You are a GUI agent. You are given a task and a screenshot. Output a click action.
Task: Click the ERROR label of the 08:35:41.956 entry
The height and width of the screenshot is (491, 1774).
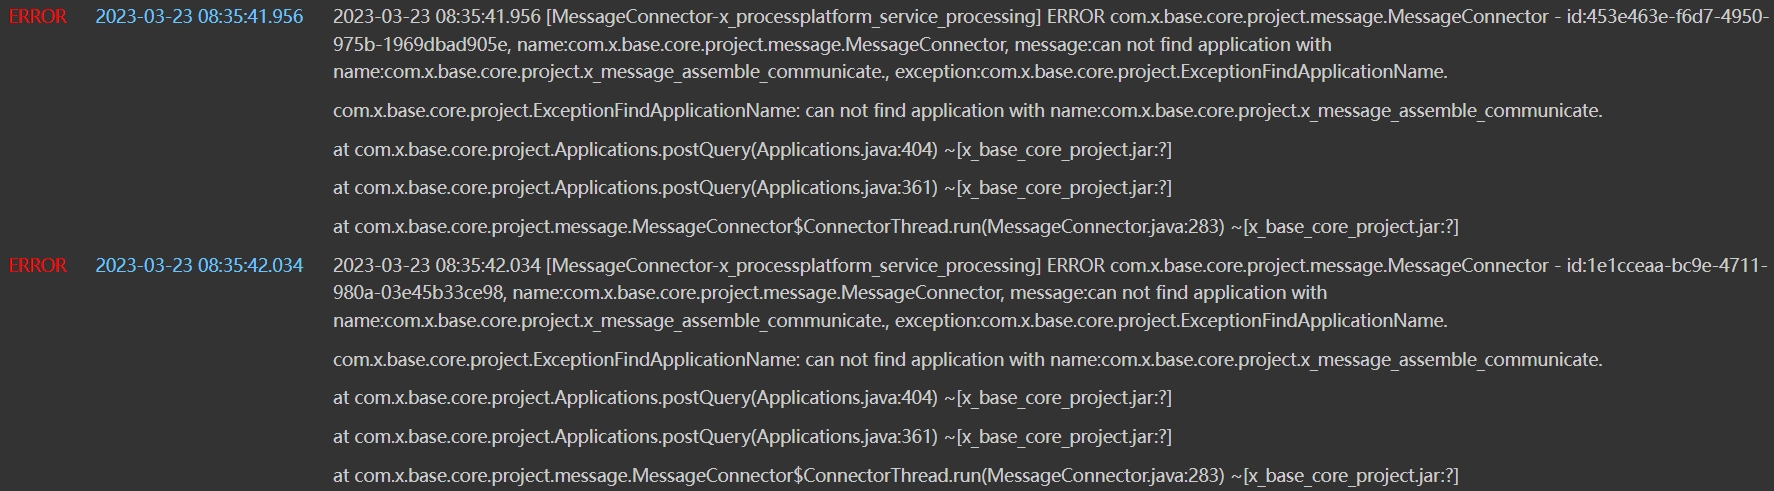38,17
